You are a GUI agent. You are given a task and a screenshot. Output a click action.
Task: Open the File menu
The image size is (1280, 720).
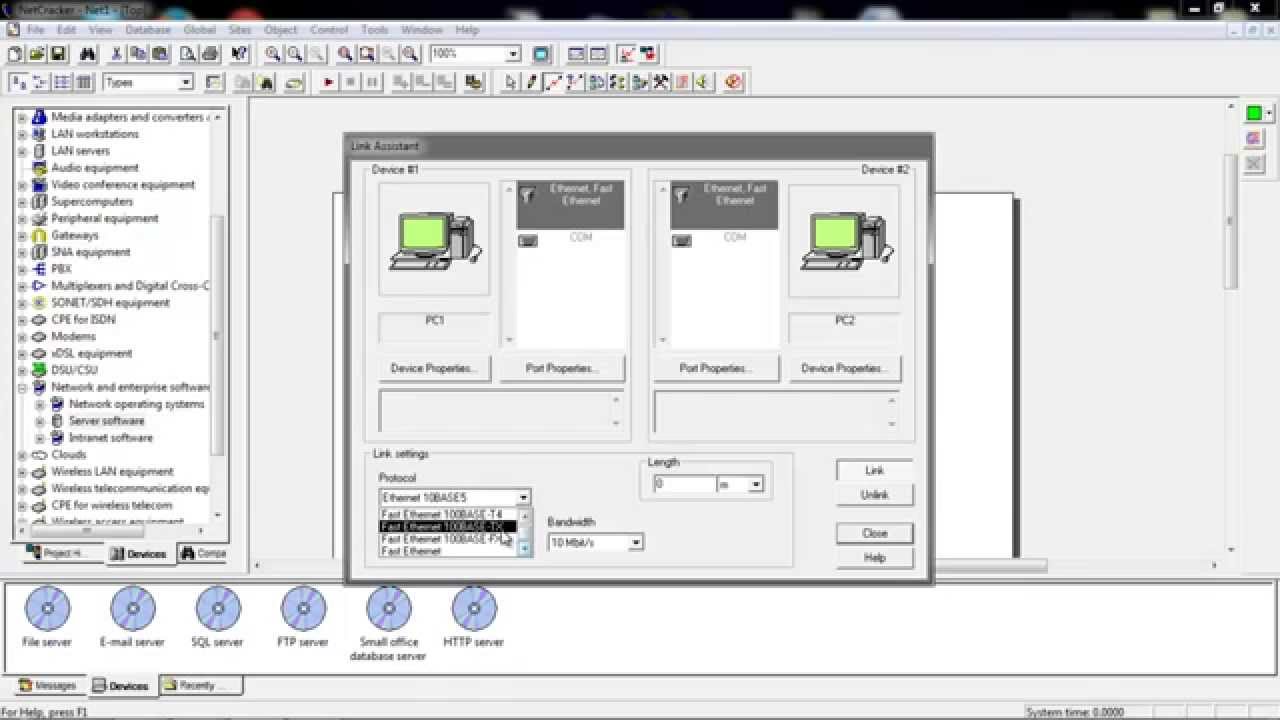(x=35, y=30)
